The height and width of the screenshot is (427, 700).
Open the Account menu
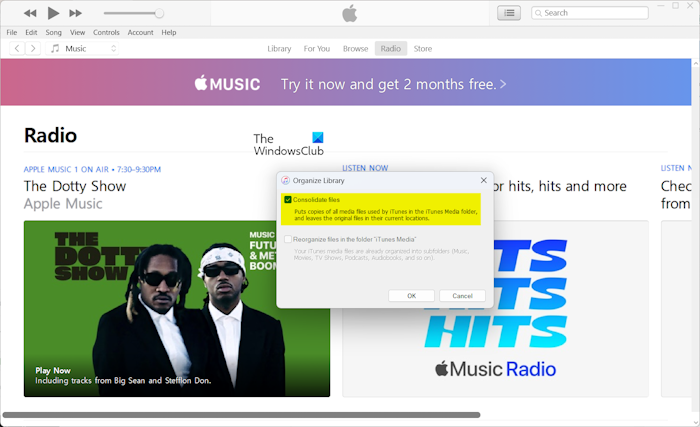[140, 32]
